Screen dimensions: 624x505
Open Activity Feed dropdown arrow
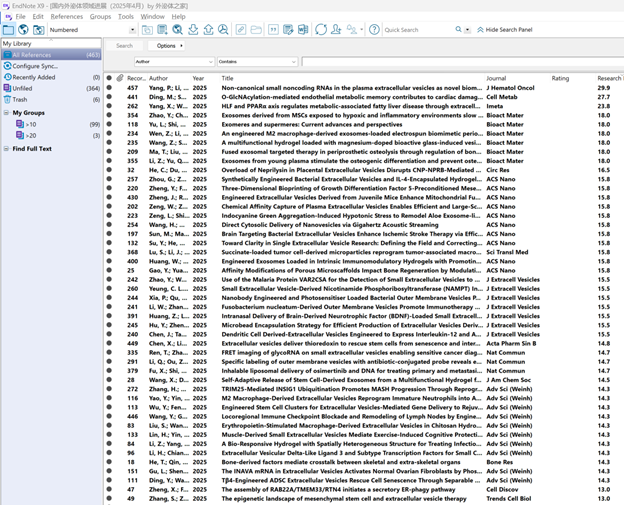[x=361, y=29]
